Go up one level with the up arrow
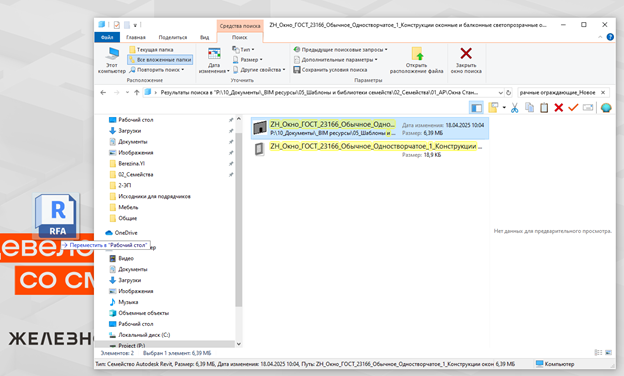Viewport: 624px width, 376px height. 136,92
